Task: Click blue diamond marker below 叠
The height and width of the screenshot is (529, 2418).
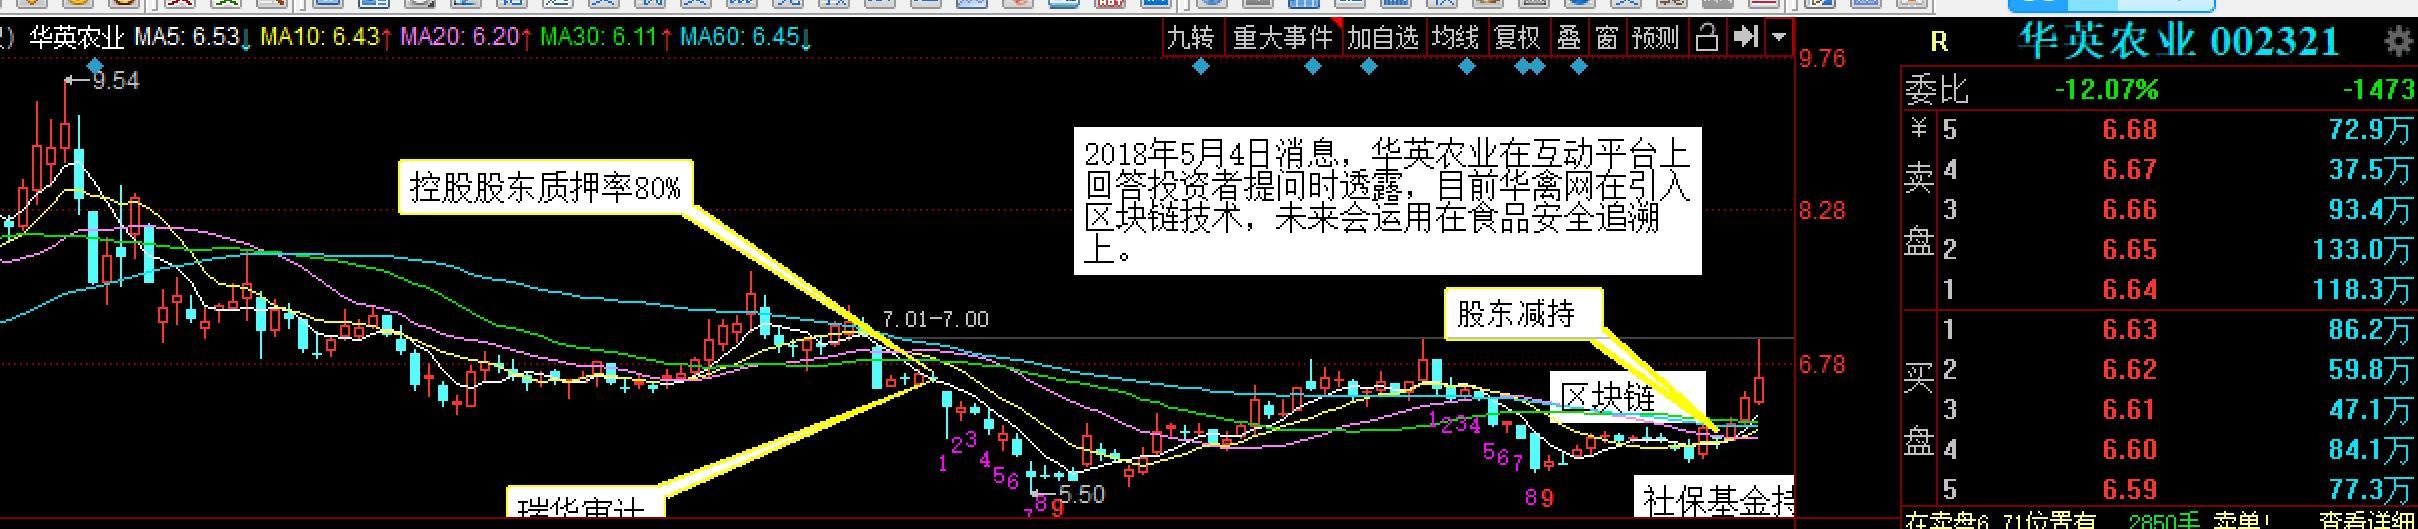Action: click(1578, 67)
